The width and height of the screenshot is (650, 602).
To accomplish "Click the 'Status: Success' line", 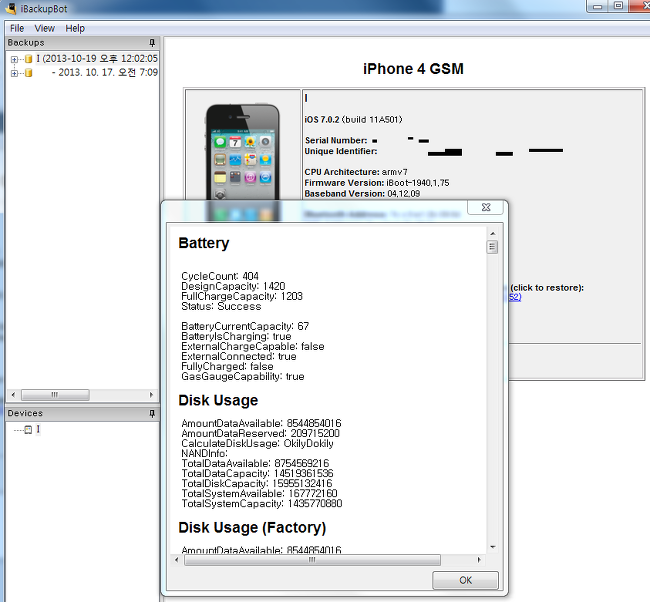I will (221, 306).
